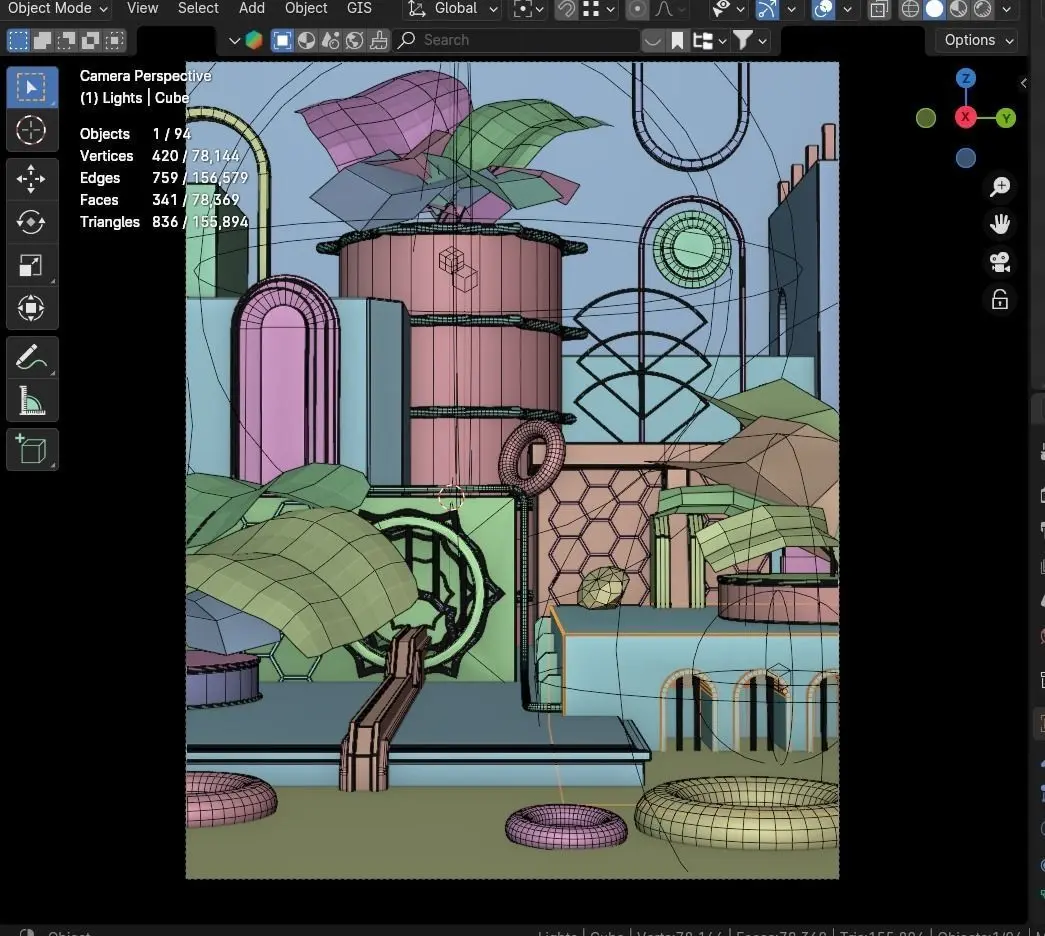
Task: Select the Move tool
Action: pos(31,179)
